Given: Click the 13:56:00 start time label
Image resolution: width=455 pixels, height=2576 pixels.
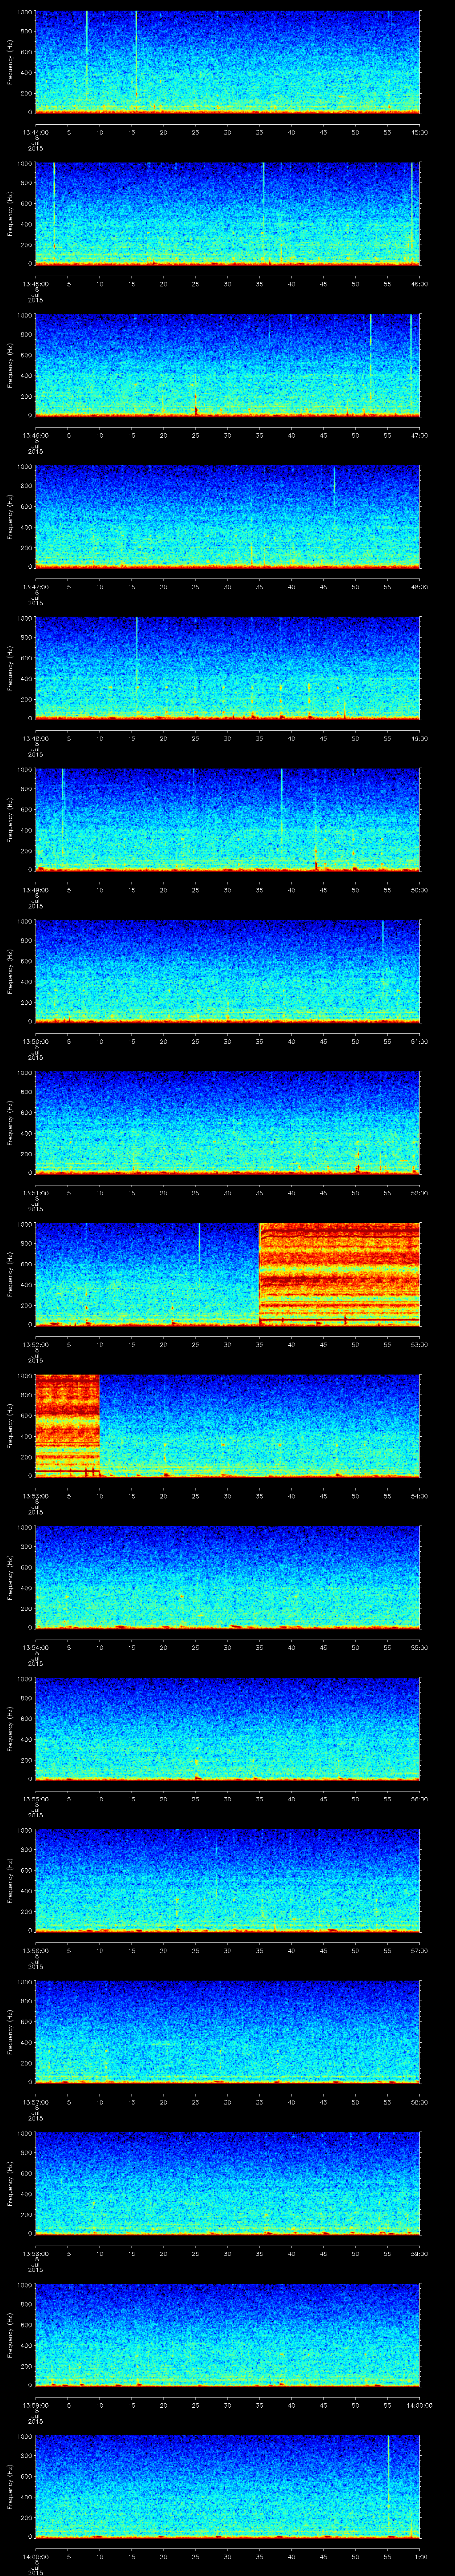Looking at the screenshot, I should coord(35,1950).
